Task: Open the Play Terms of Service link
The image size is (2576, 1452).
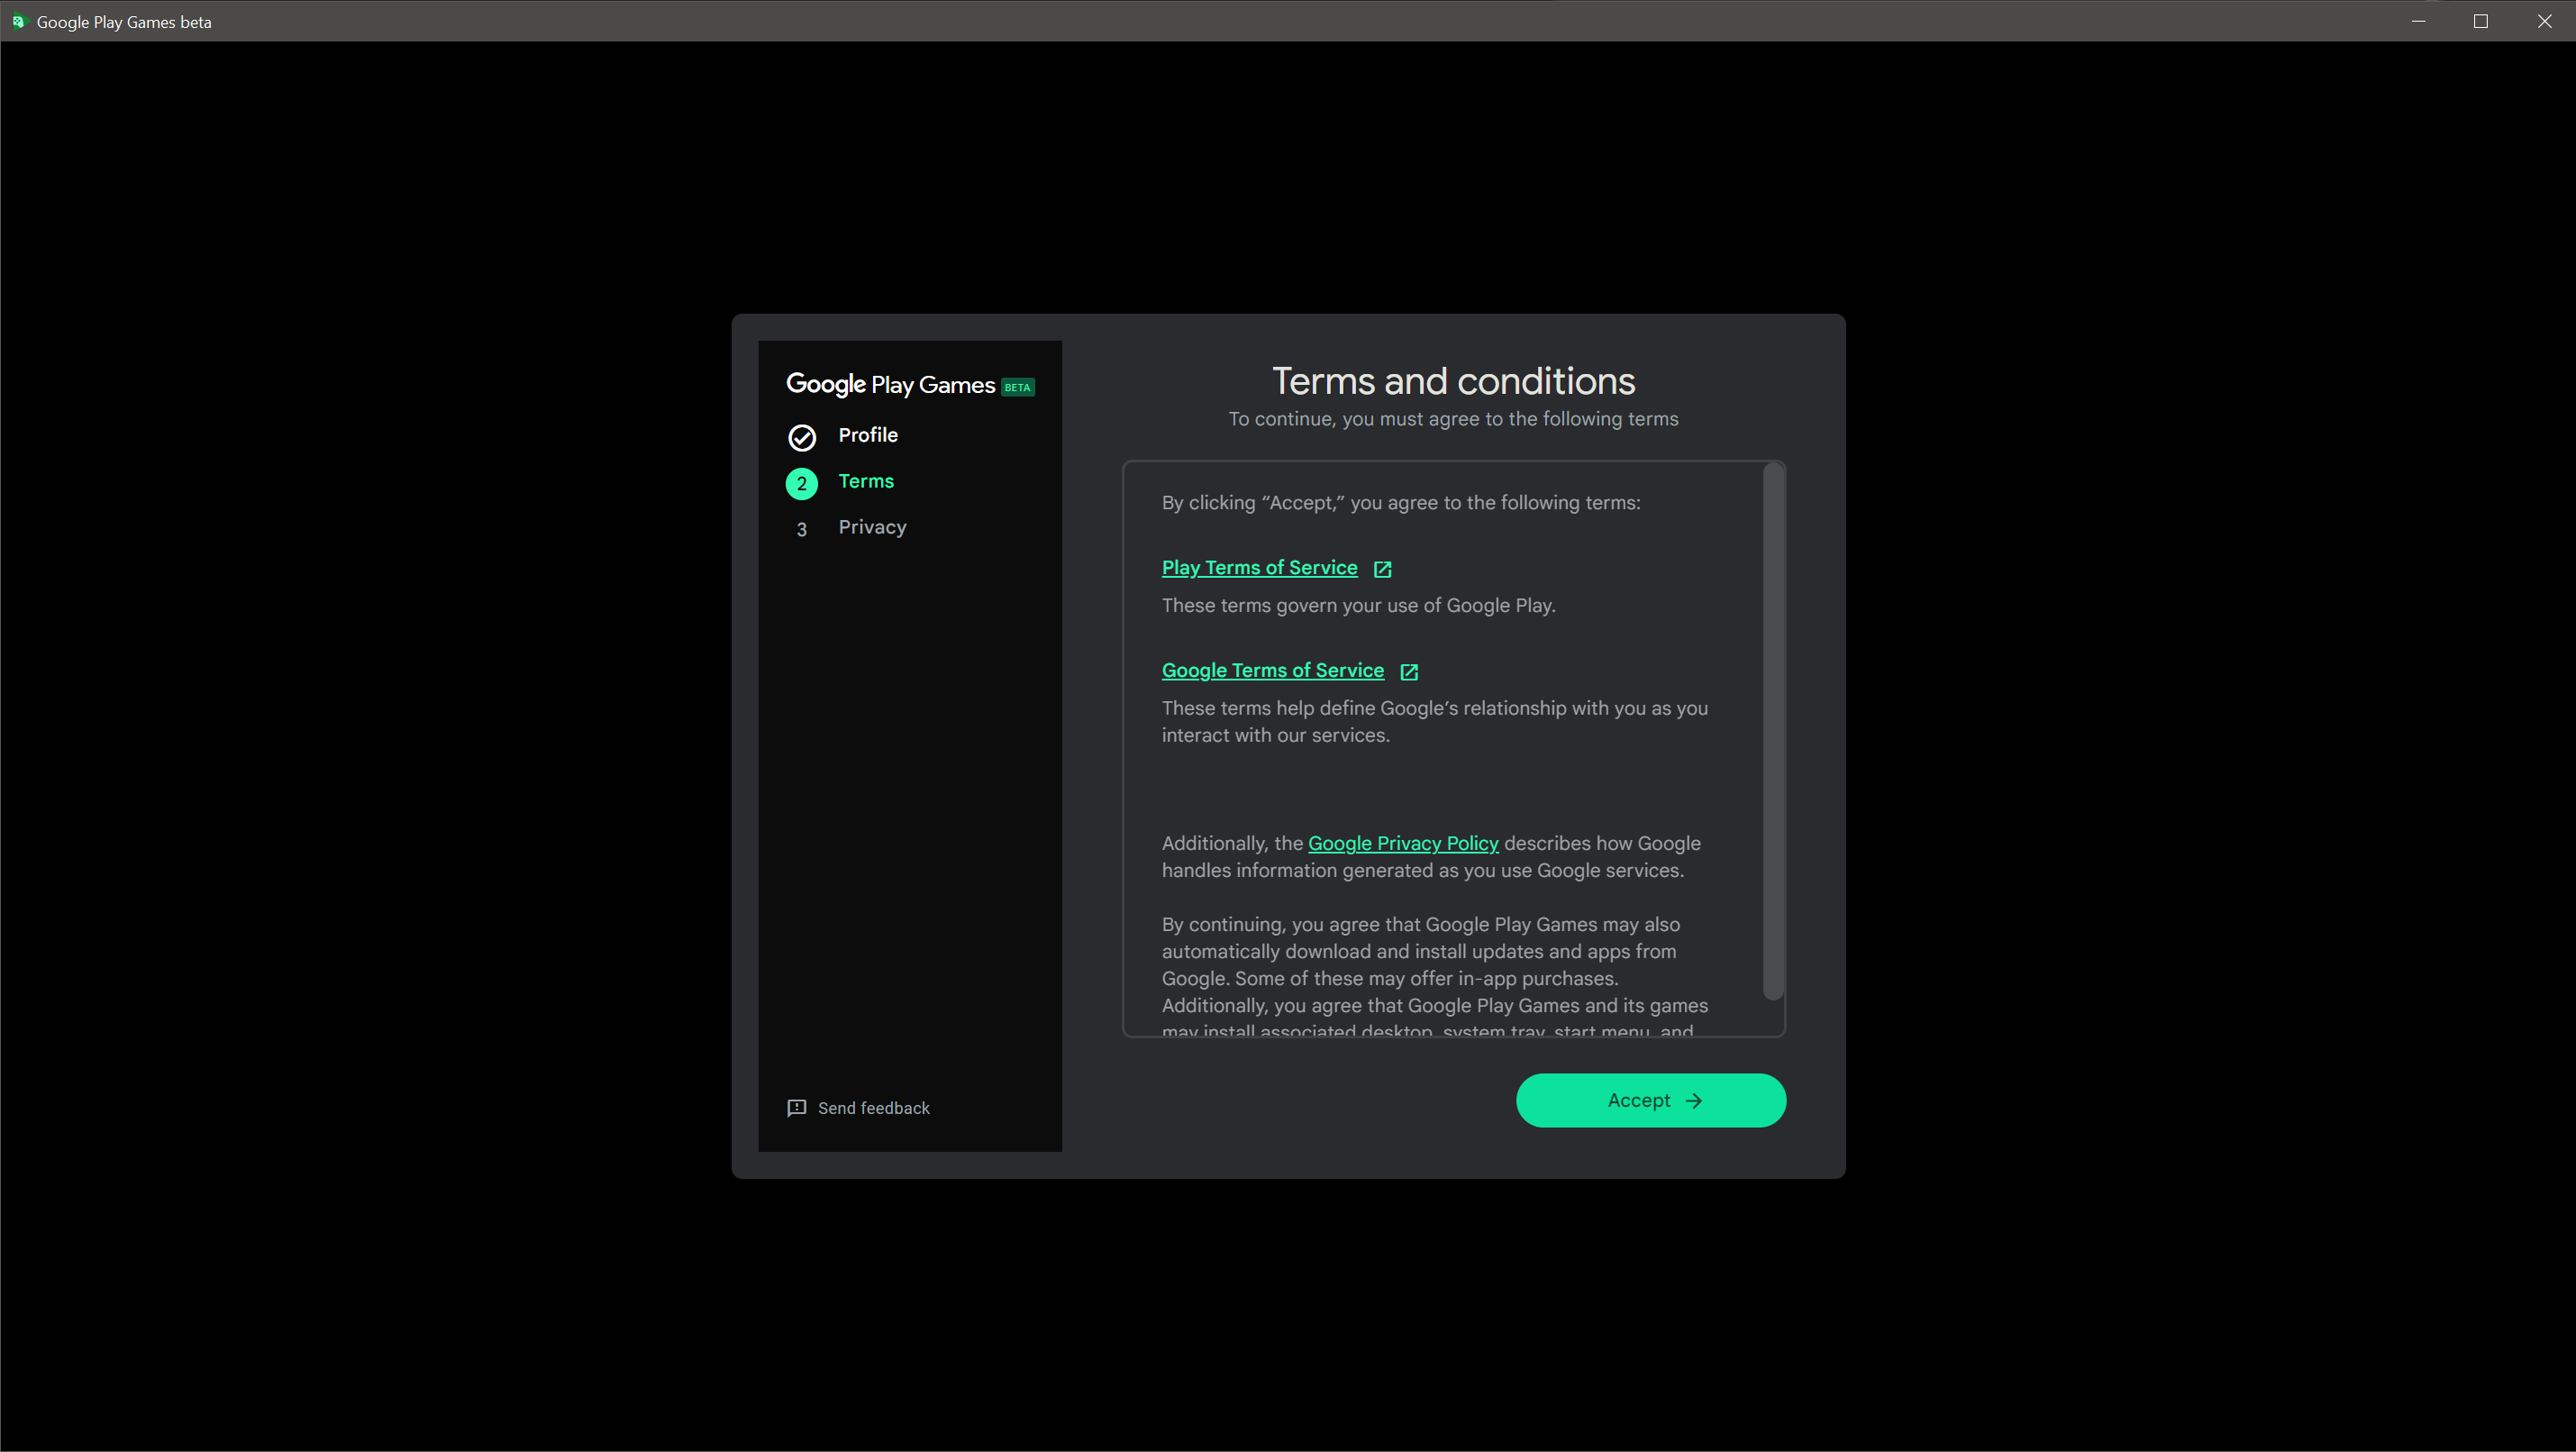Action: coord(1259,568)
